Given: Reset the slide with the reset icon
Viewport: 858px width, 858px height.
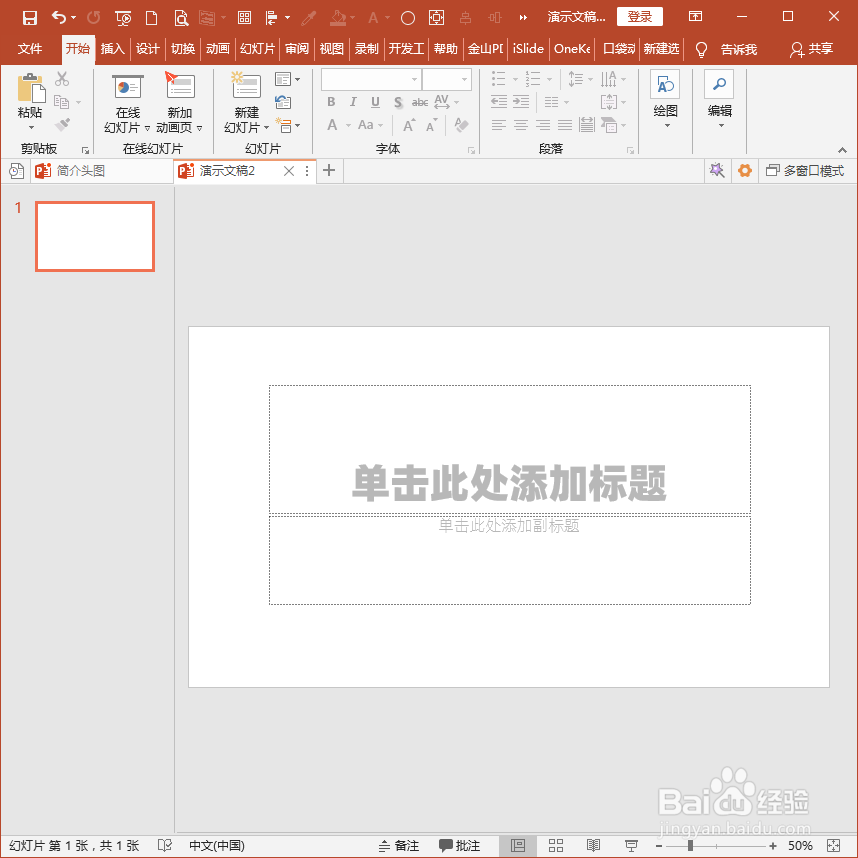Looking at the screenshot, I should 283,102.
